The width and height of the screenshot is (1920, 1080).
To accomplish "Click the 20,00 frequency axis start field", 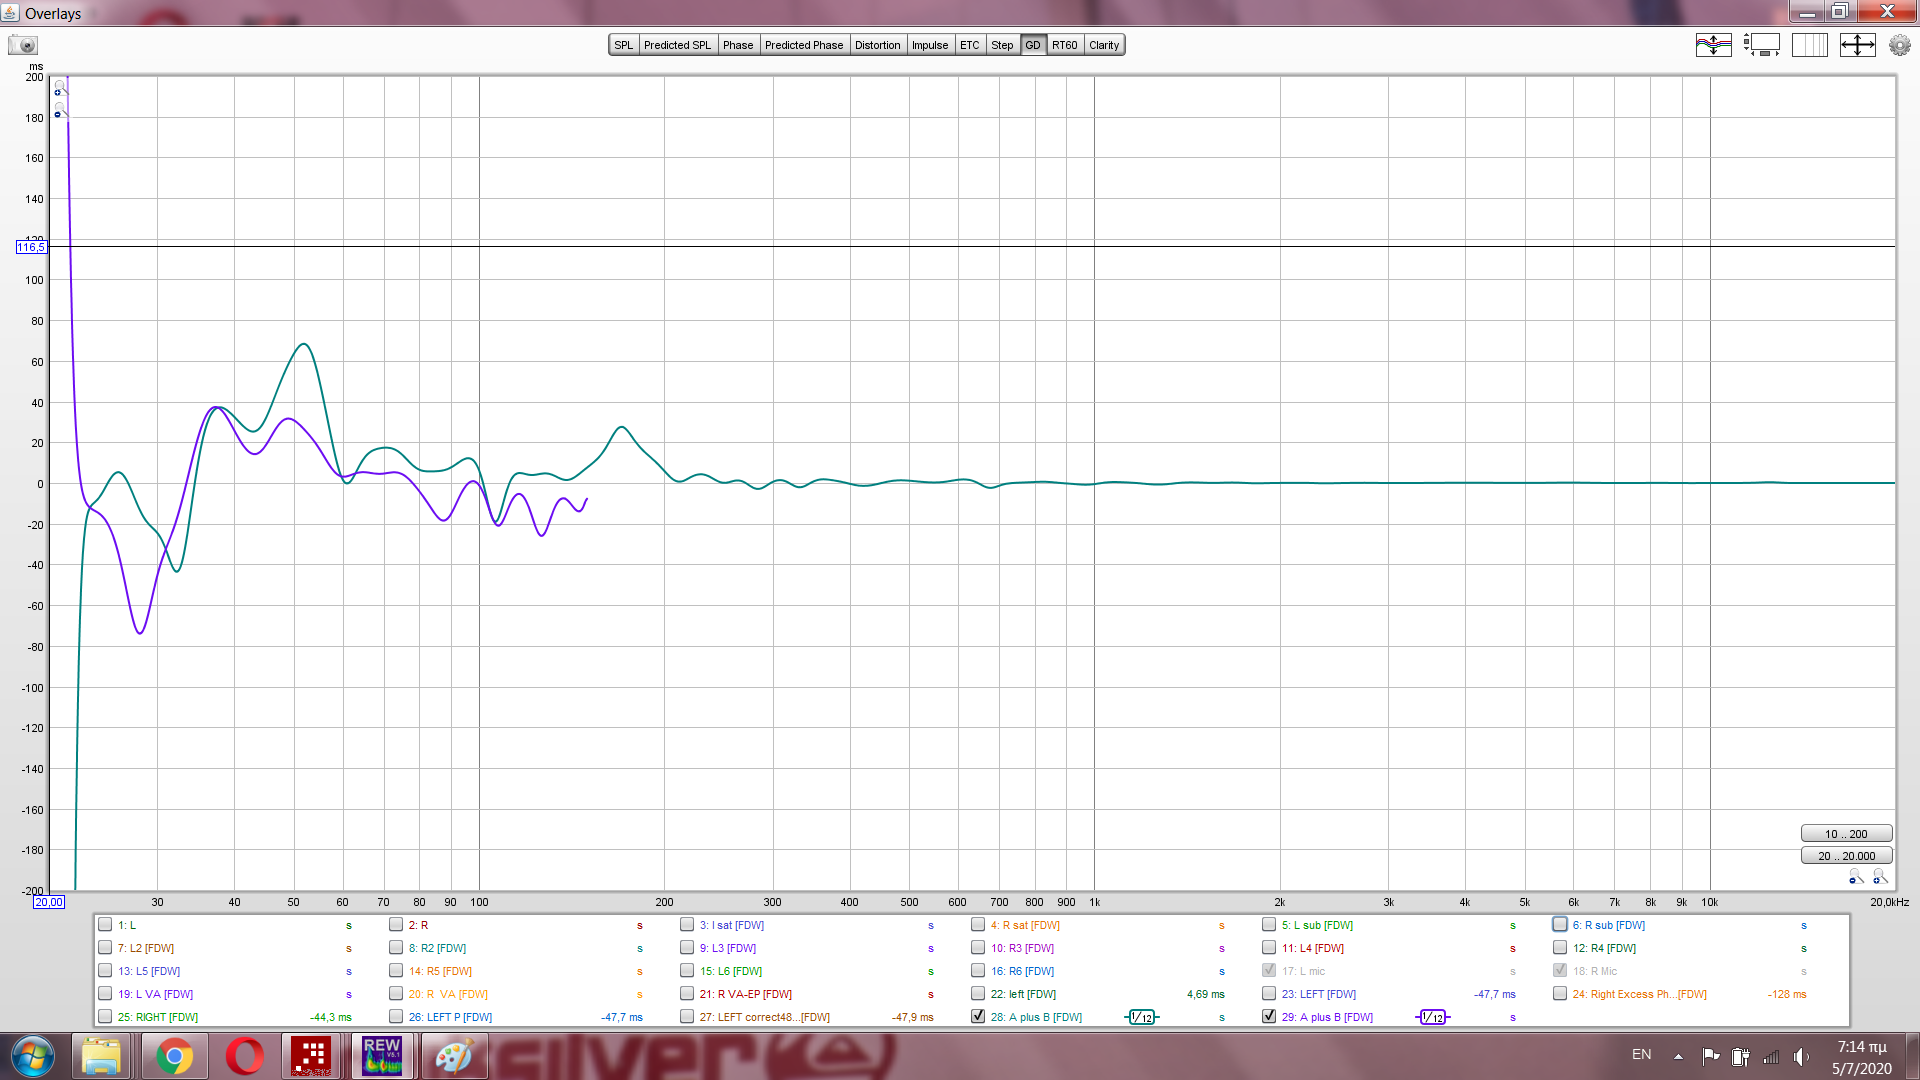I will [x=49, y=902].
